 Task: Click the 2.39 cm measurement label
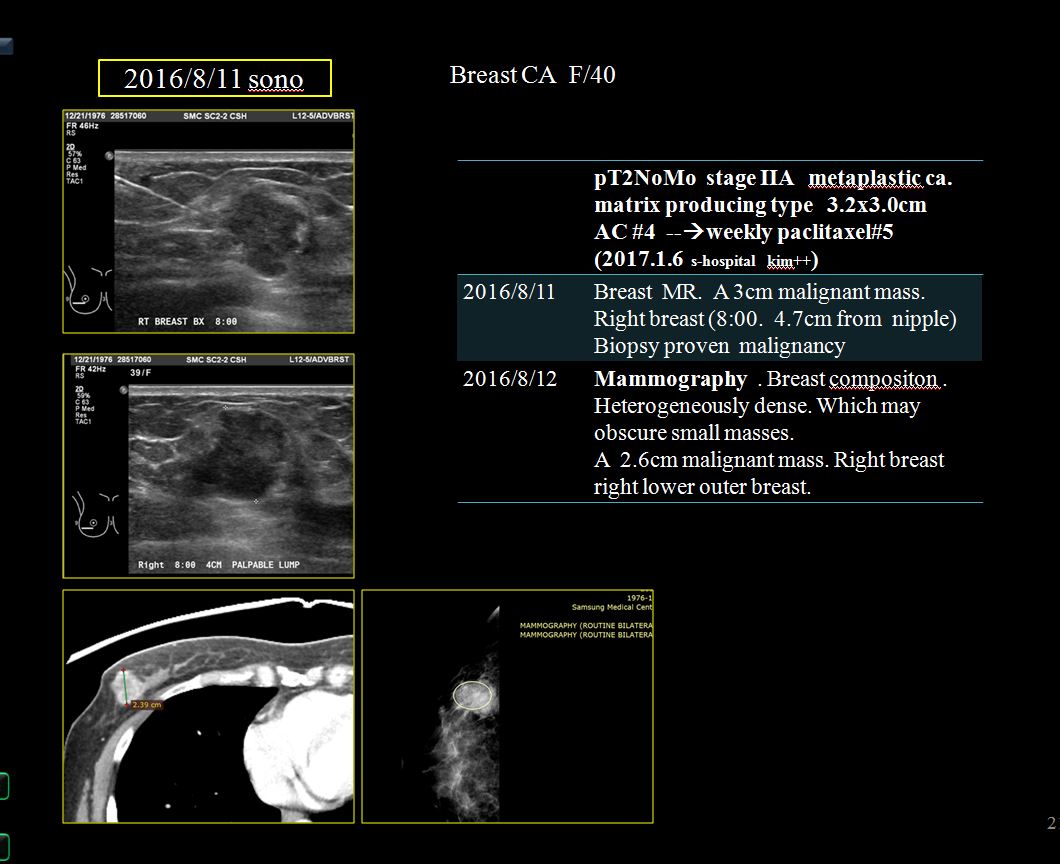tap(147, 704)
